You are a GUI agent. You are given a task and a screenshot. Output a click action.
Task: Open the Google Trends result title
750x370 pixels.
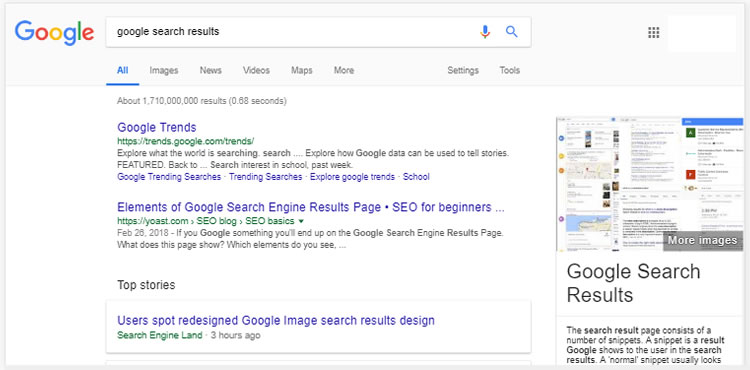(157, 128)
